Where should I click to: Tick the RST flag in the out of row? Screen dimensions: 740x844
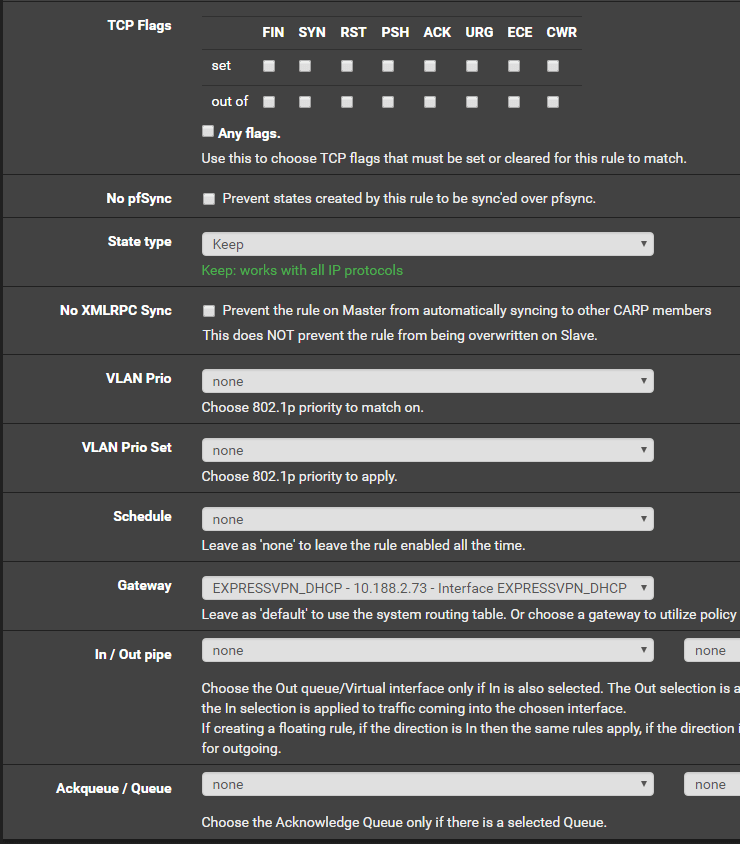347,102
